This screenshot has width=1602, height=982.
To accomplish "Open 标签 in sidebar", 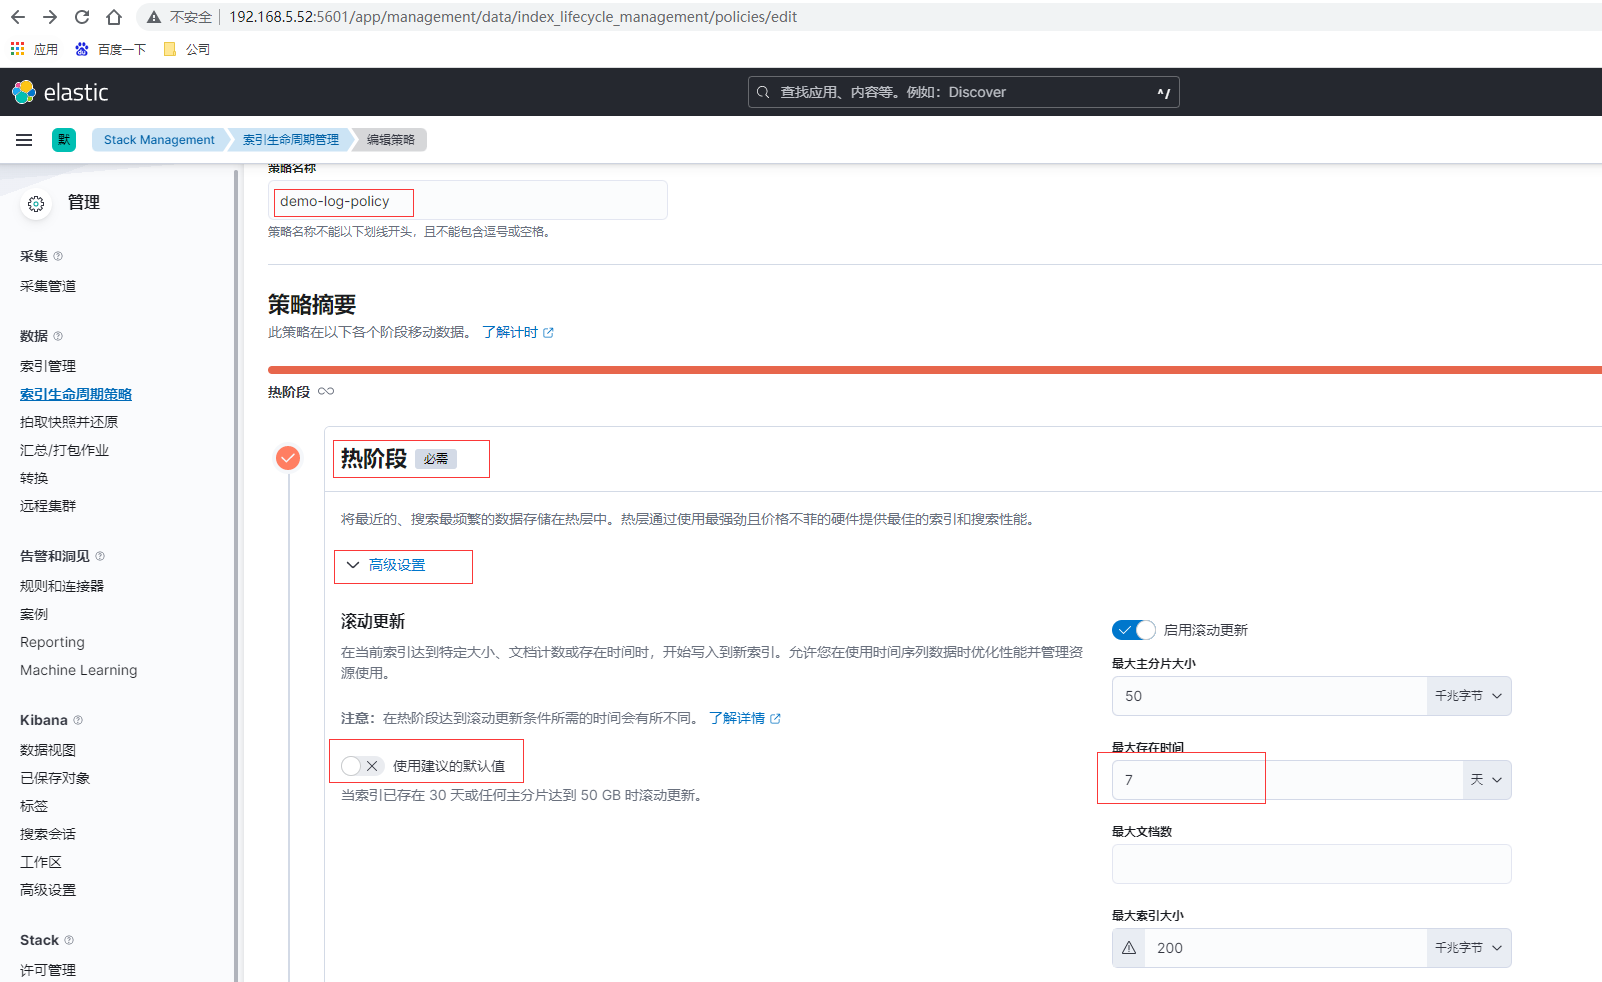I will [x=34, y=806].
